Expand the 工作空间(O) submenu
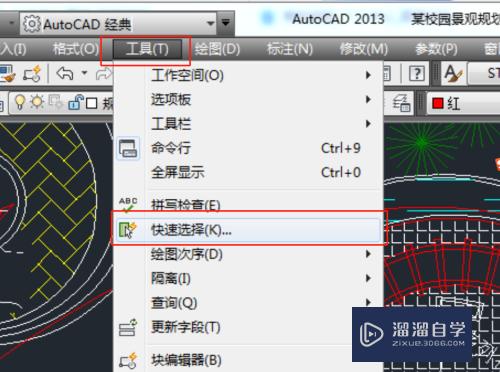The width and height of the screenshot is (500, 372). click(x=248, y=75)
